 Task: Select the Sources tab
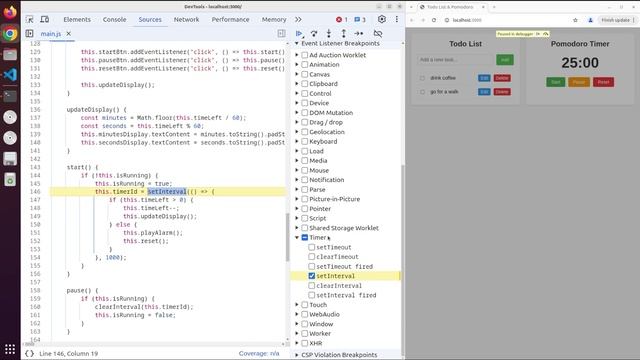click(x=150, y=20)
